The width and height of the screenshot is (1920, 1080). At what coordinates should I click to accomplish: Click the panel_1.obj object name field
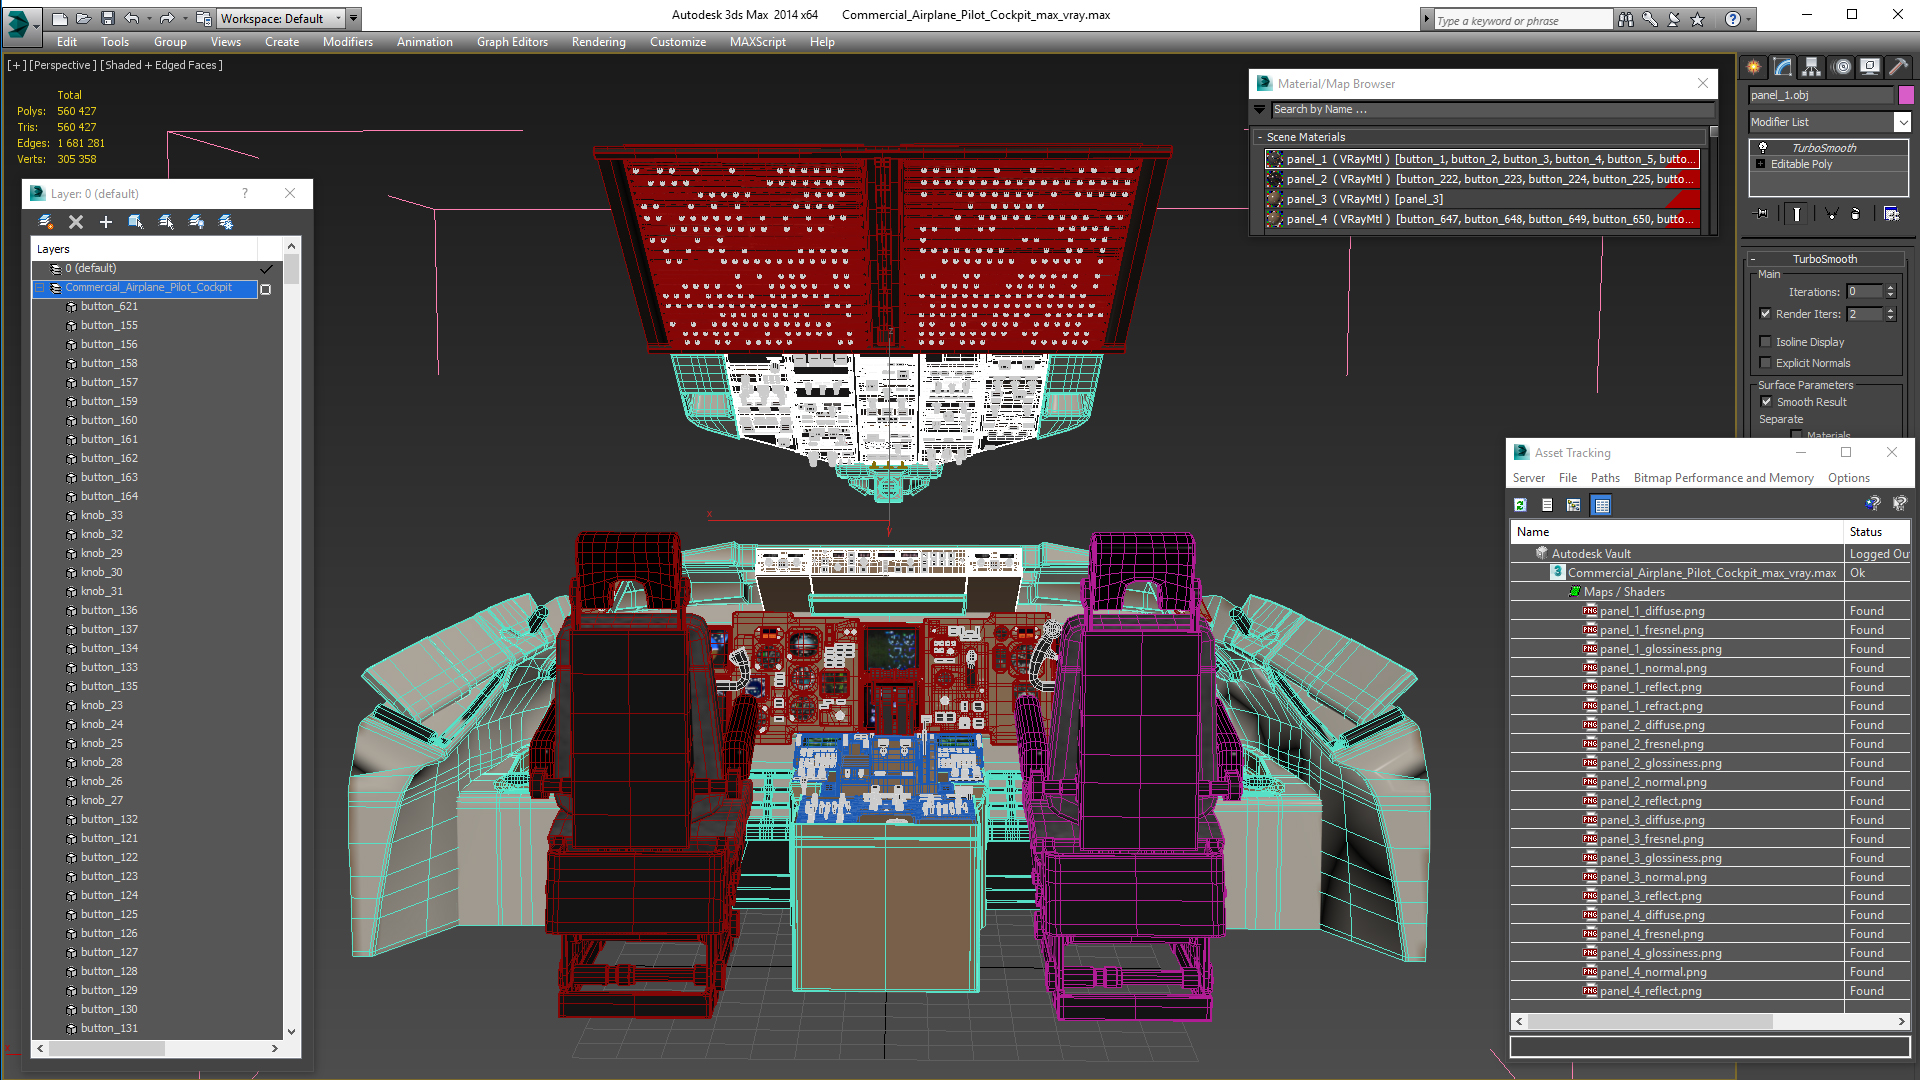[1821, 95]
